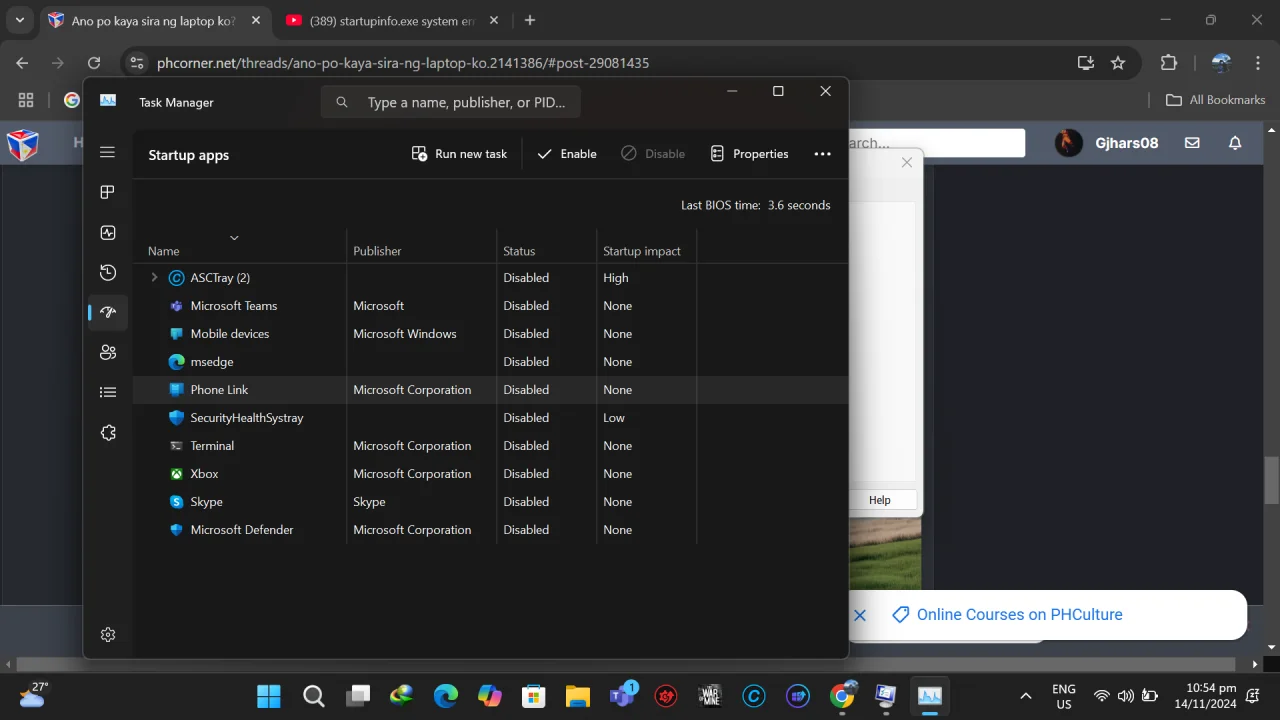Open Microsoft Teams from taskbar
Viewport: 1280px width, 720px height.
[x=622, y=696]
